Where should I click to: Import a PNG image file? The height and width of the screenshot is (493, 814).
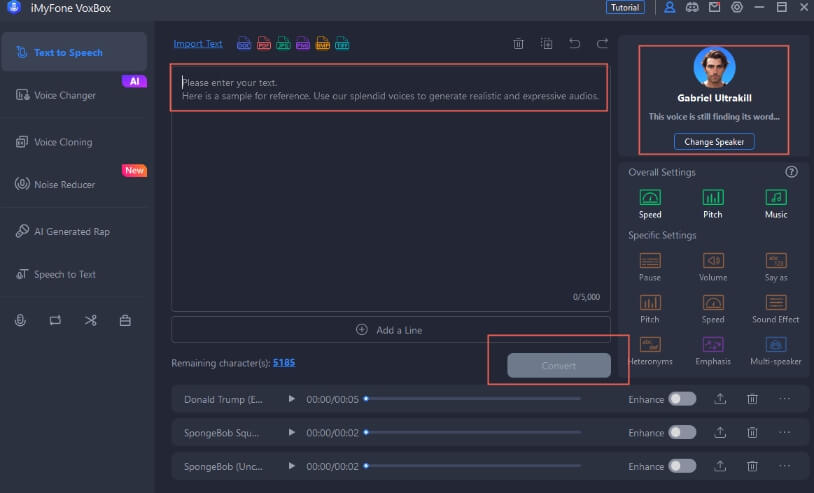pos(303,44)
